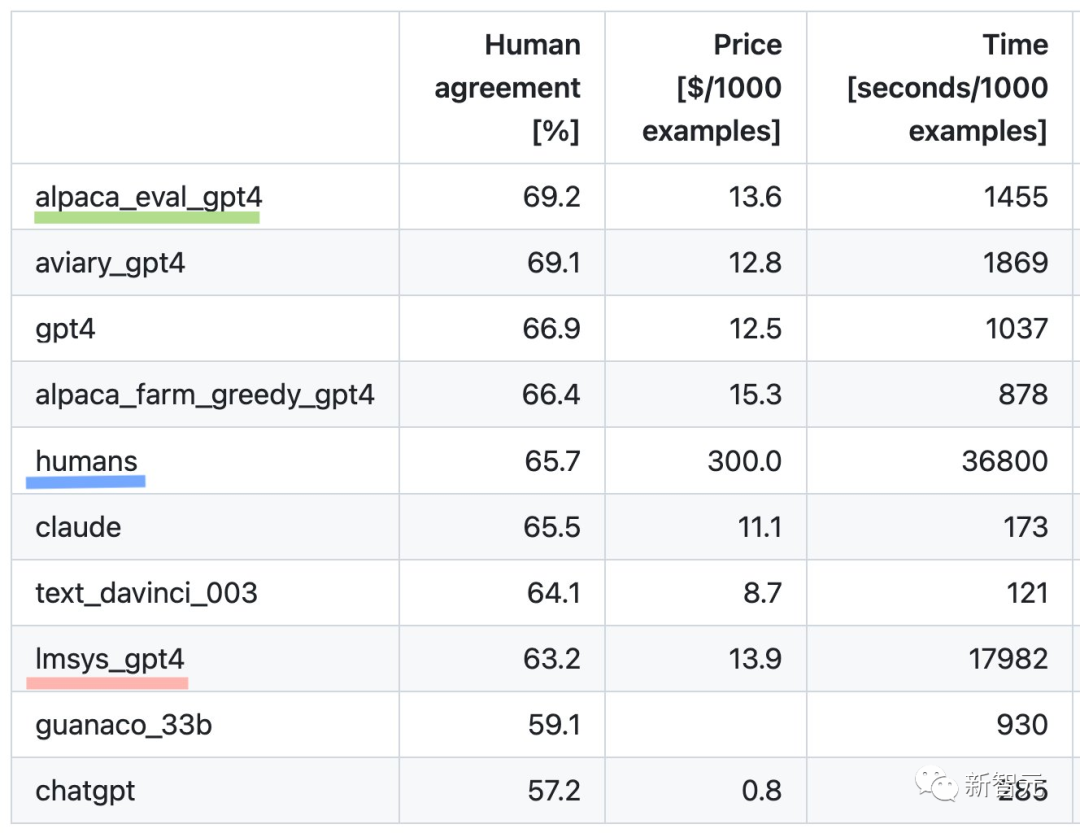The image size is (1080, 833).
Task: Click the 300.0 price value for humans
Action: (x=744, y=461)
